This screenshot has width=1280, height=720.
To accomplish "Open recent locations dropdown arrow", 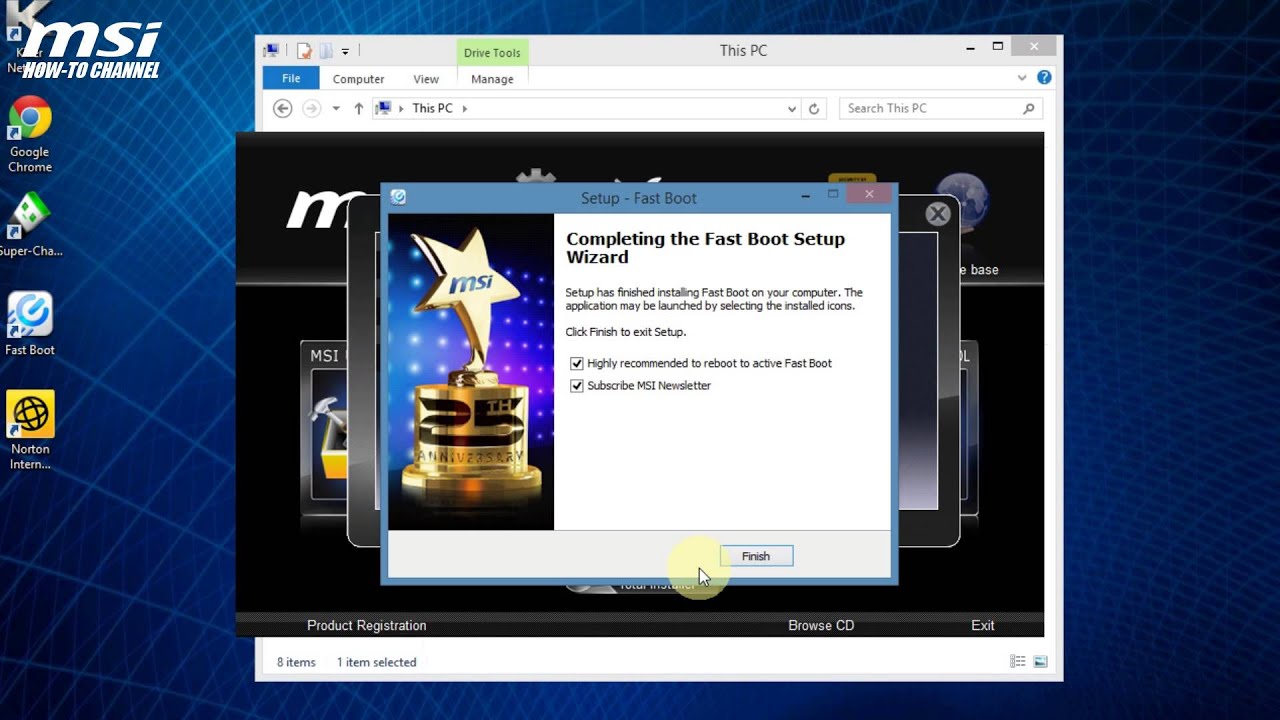I will [336, 108].
